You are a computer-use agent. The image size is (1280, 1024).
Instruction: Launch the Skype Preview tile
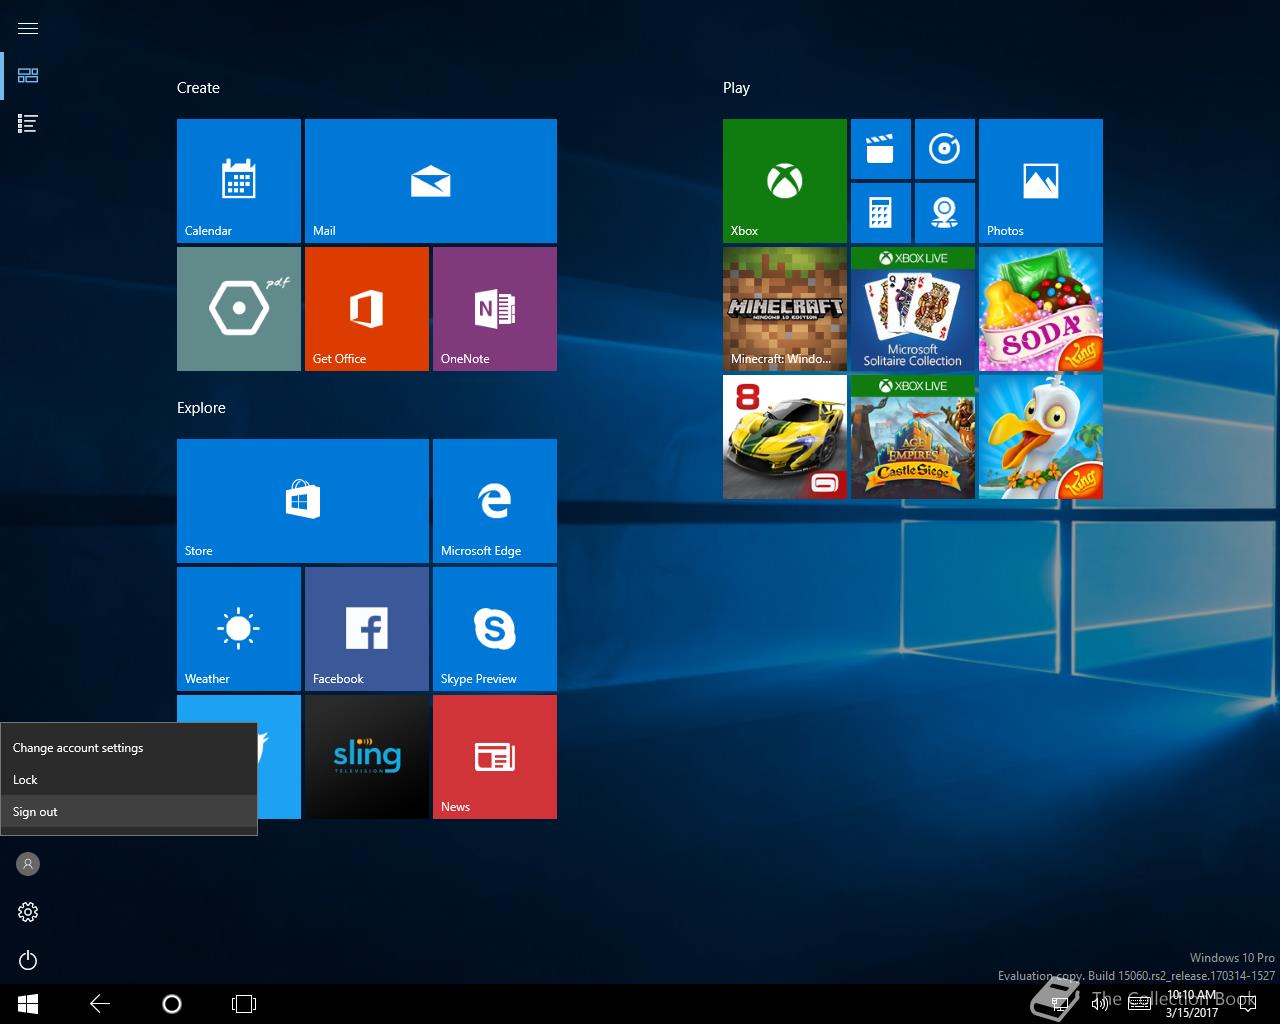coord(495,629)
